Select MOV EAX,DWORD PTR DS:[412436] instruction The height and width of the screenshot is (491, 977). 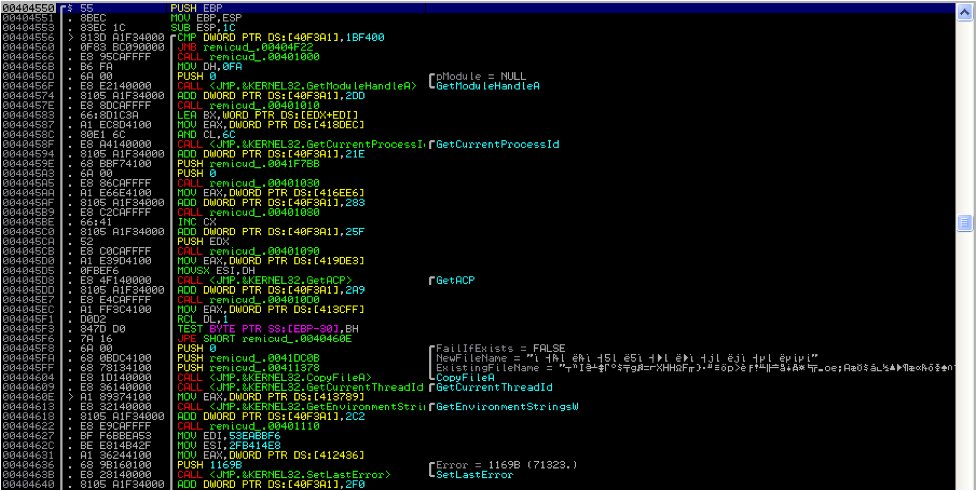[271, 455]
